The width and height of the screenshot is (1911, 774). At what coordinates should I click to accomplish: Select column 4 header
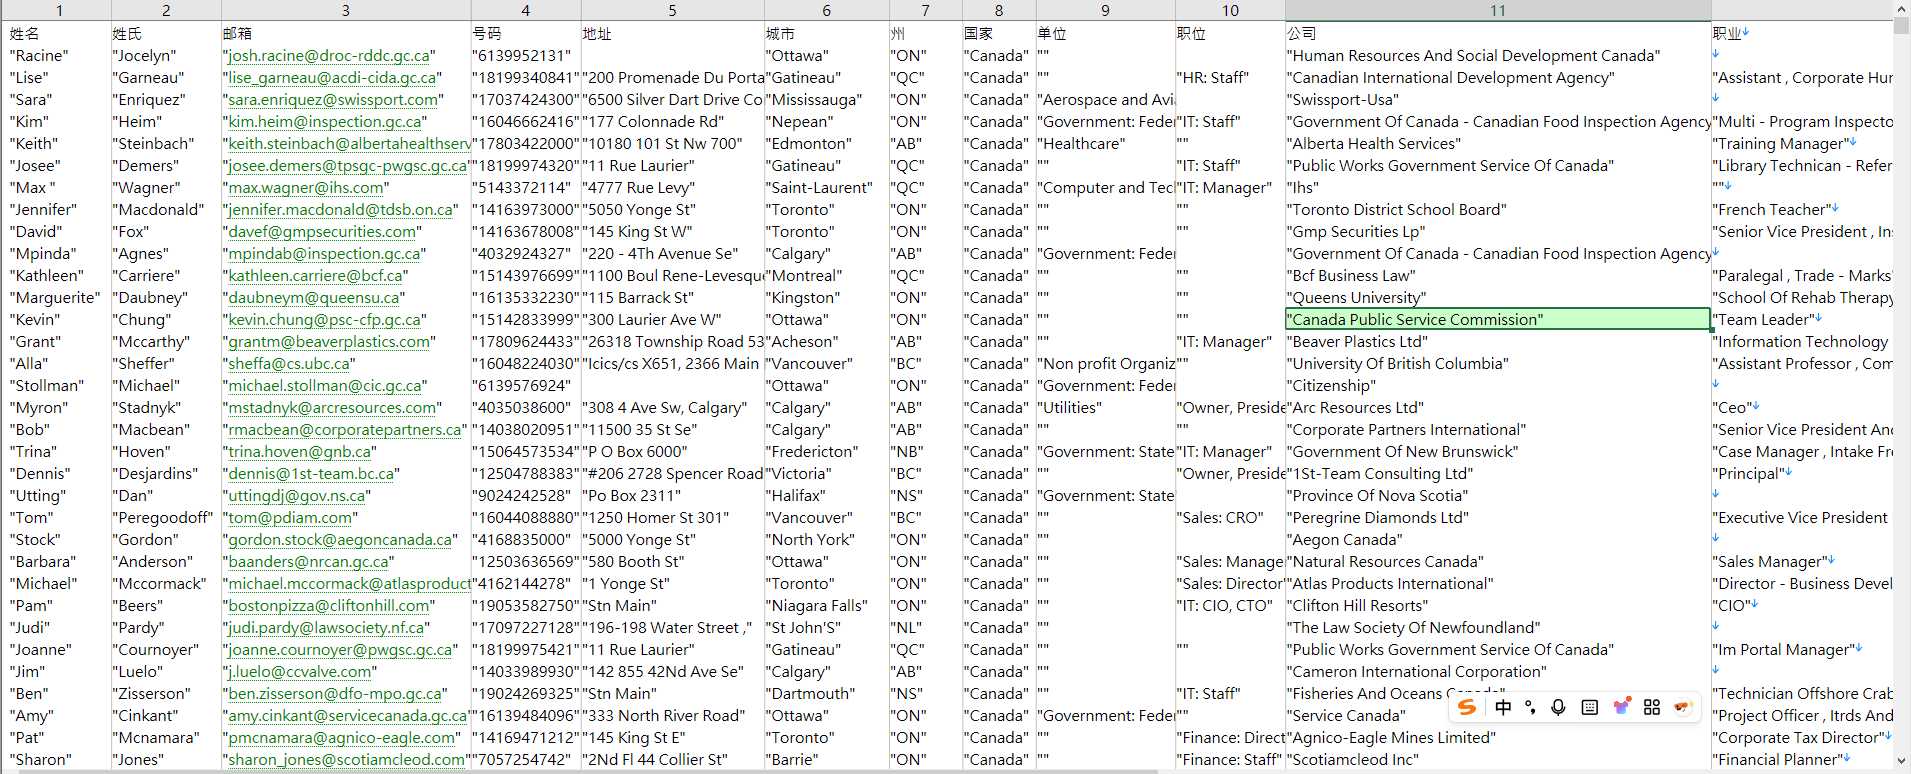click(x=526, y=10)
